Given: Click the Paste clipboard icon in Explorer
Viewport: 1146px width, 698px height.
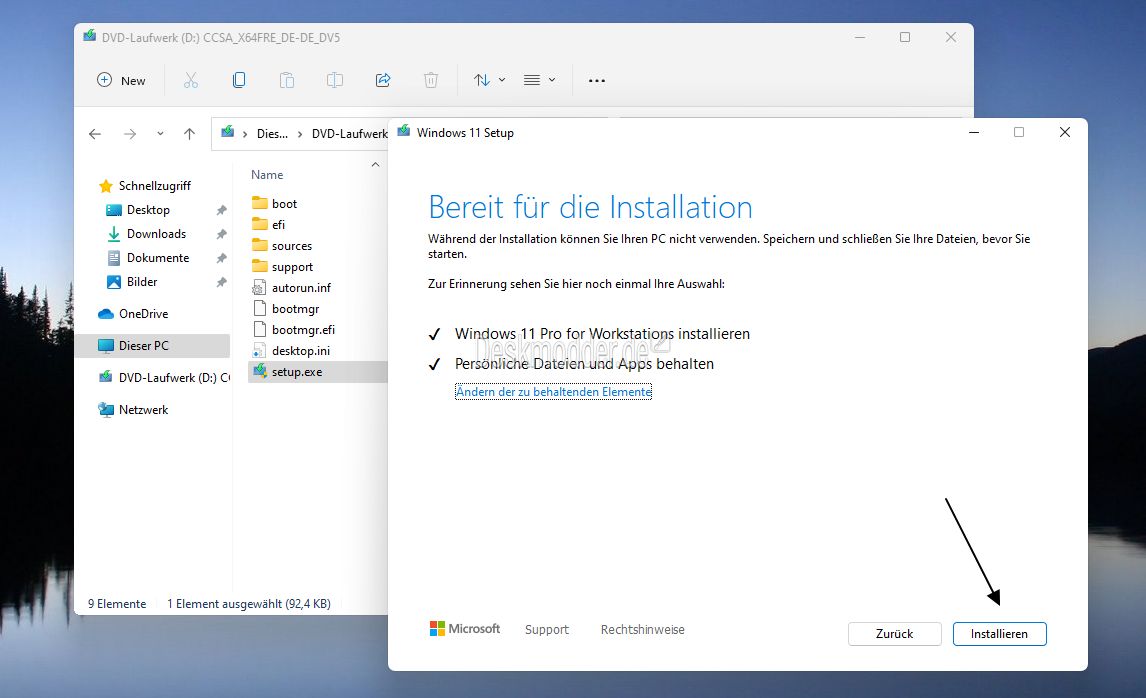Looking at the screenshot, I should tap(286, 80).
